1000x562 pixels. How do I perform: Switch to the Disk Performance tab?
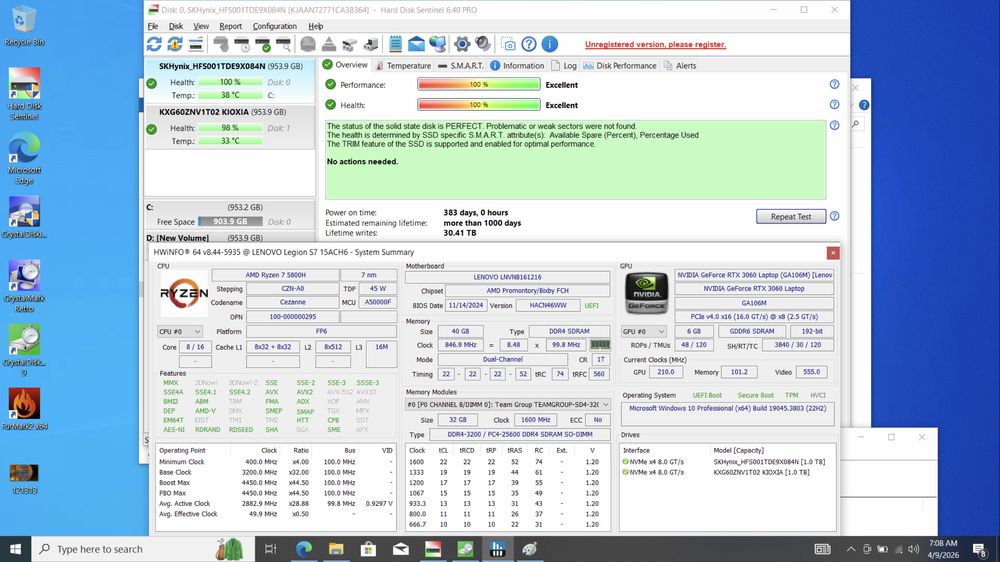(x=620, y=66)
